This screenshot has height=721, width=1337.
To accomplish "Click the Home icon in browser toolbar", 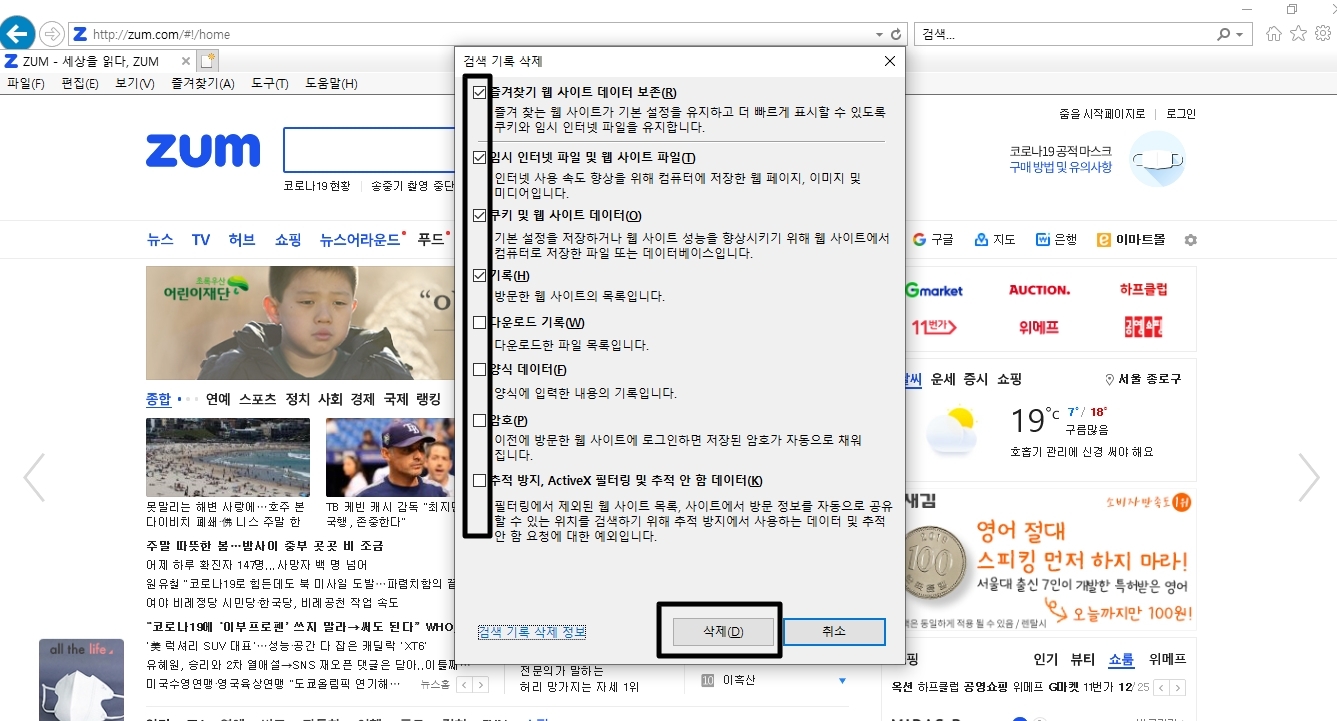I will [1274, 34].
